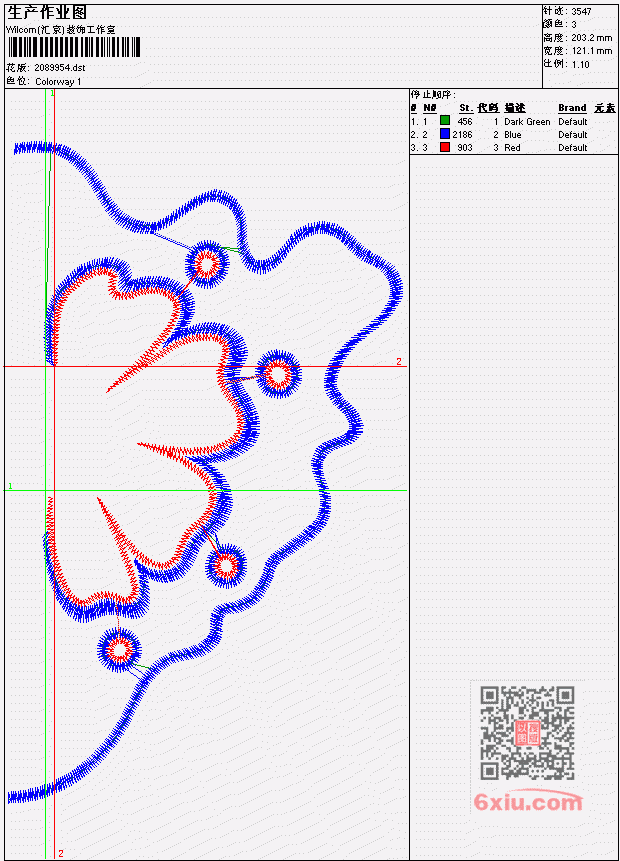Screen dimensions: 620x861
Task: Select the Dark Green row description
Action: click(527, 121)
